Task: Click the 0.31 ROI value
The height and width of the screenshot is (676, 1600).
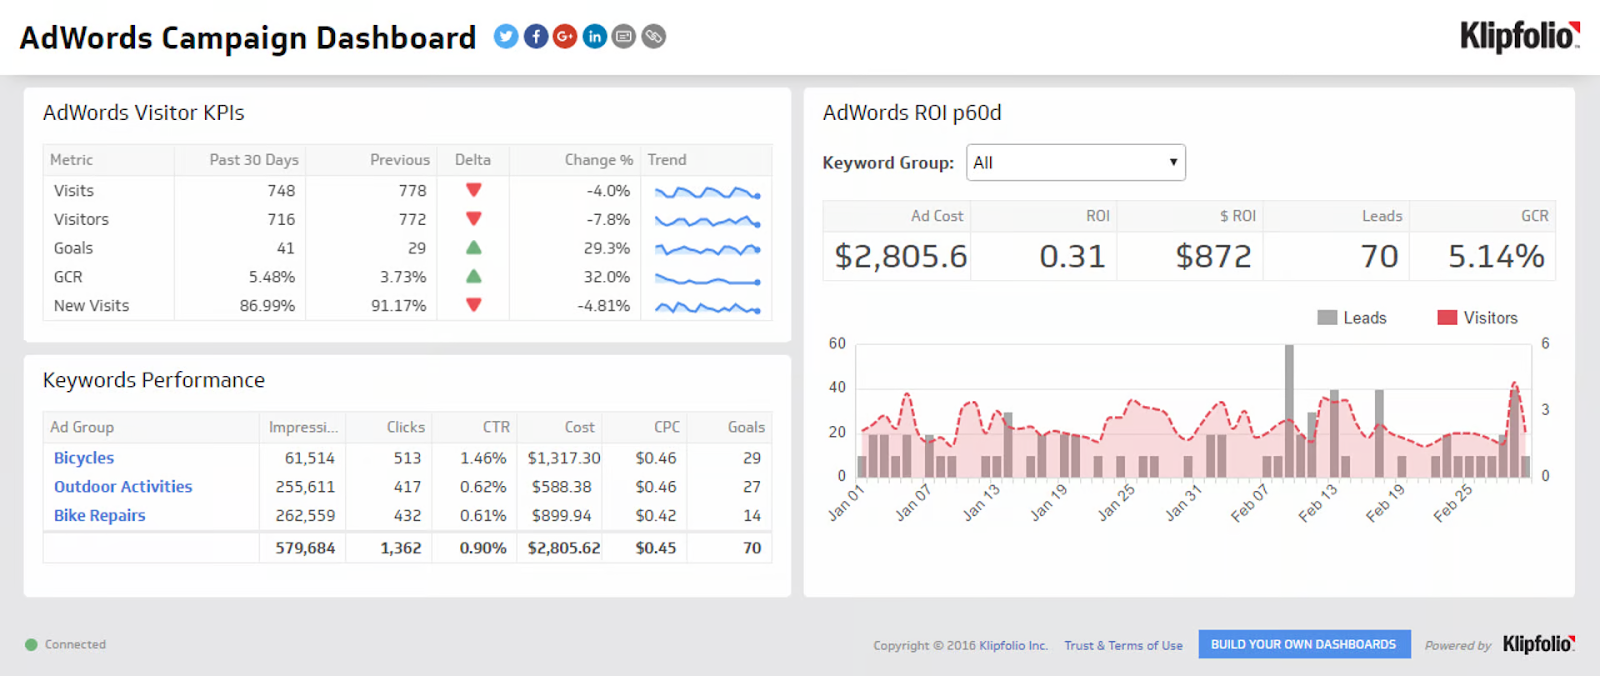Action: 1072,257
